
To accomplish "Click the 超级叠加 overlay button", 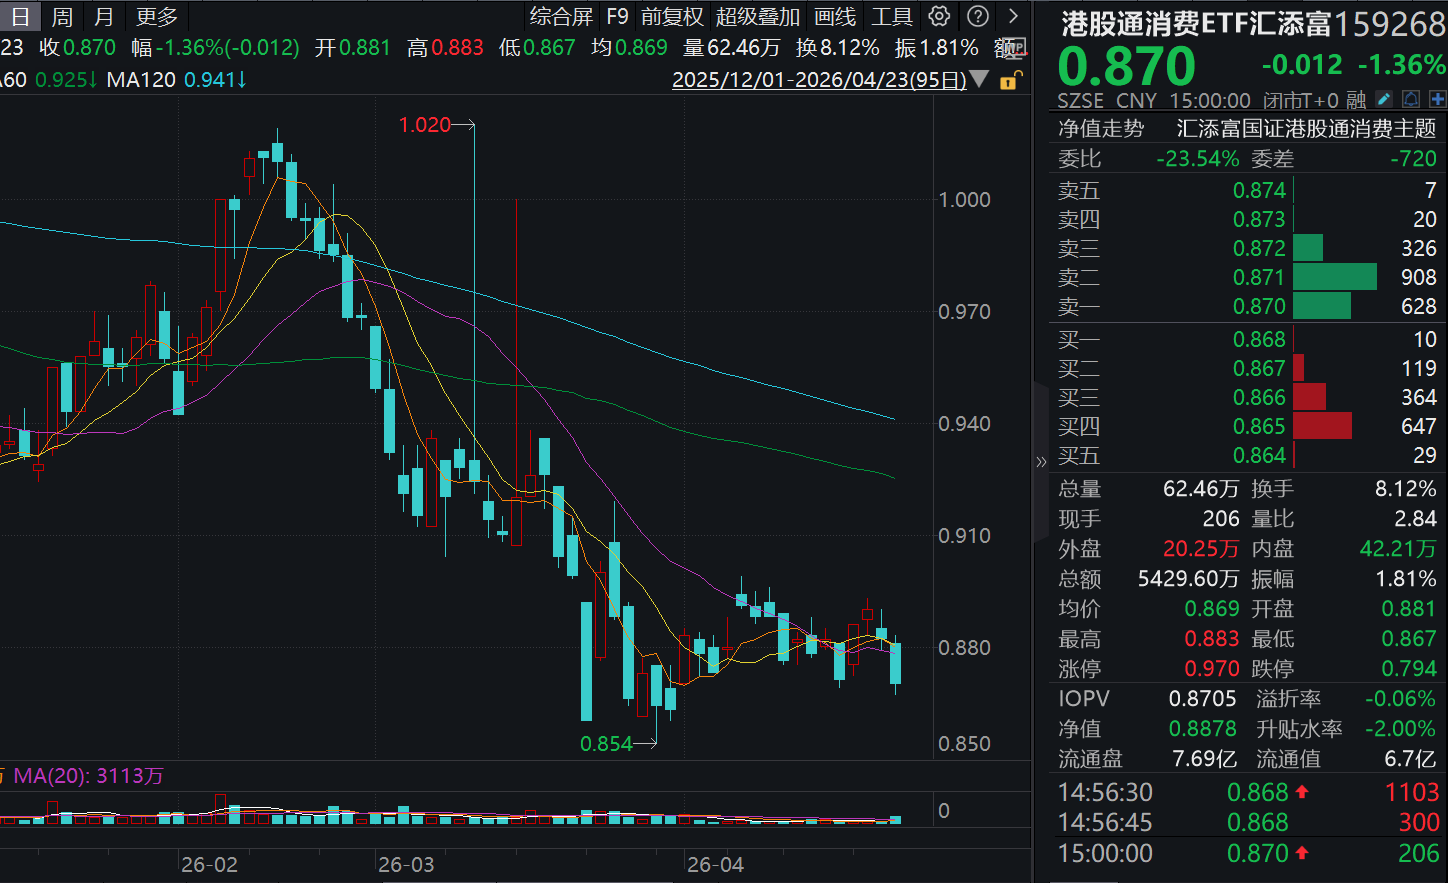I will click(x=758, y=16).
